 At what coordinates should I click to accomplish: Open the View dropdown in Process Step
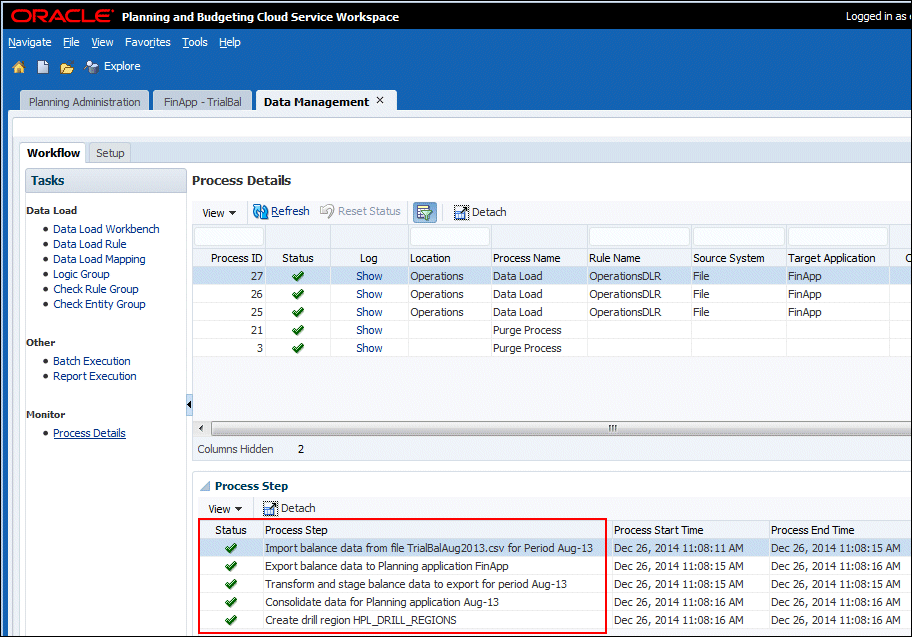tap(224, 509)
